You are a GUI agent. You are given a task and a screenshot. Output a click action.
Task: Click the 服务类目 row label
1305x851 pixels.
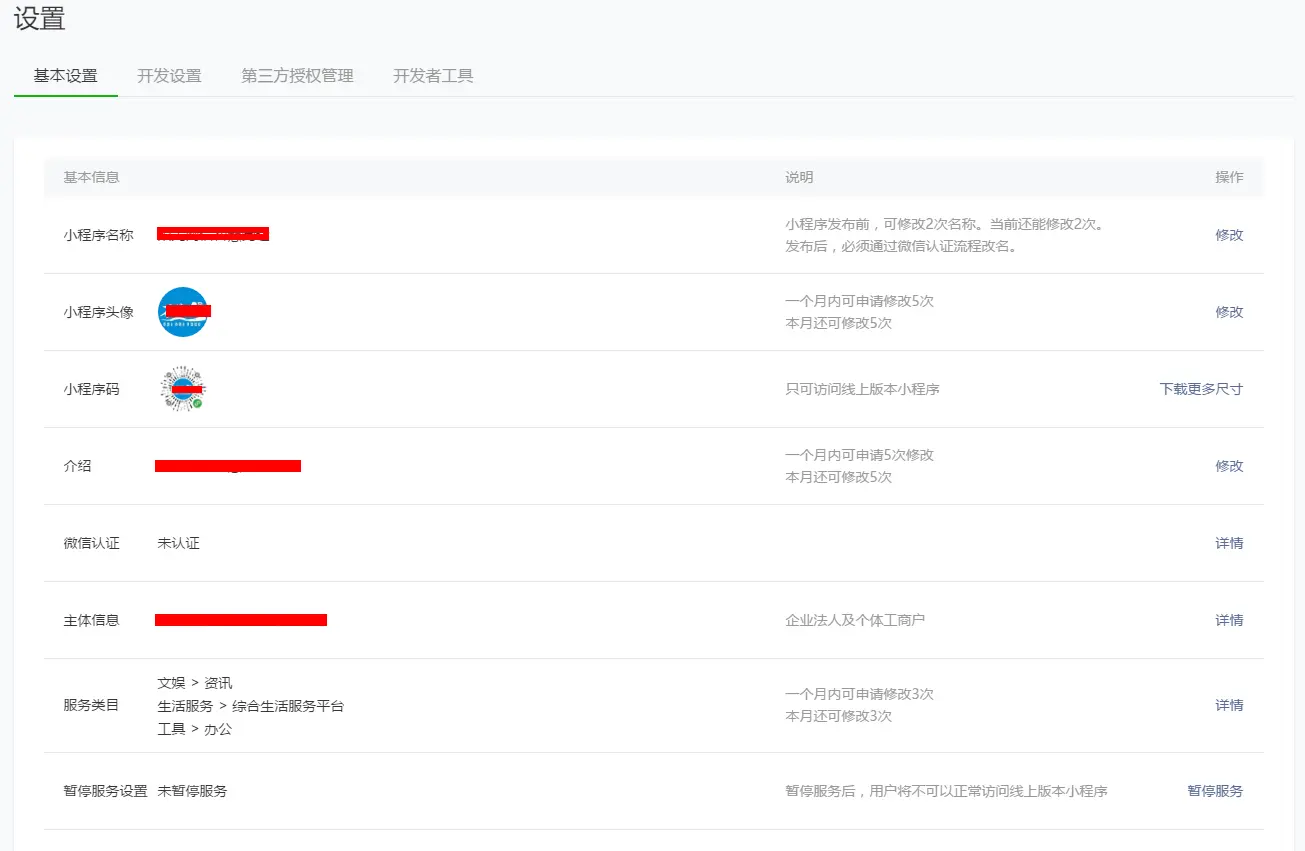click(x=91, y=705)
